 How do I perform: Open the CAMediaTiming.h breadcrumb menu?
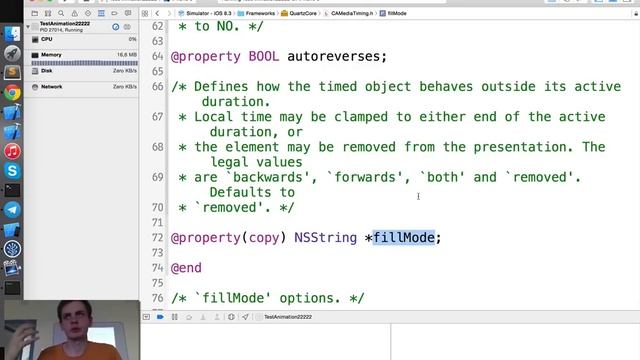pos(348,13)
